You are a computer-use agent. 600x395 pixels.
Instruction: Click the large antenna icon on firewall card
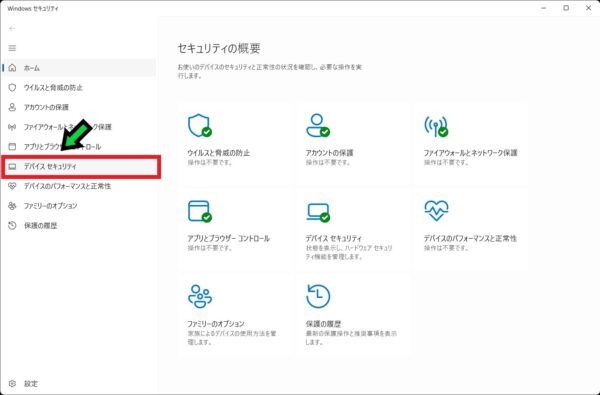[x=436, y=126]
